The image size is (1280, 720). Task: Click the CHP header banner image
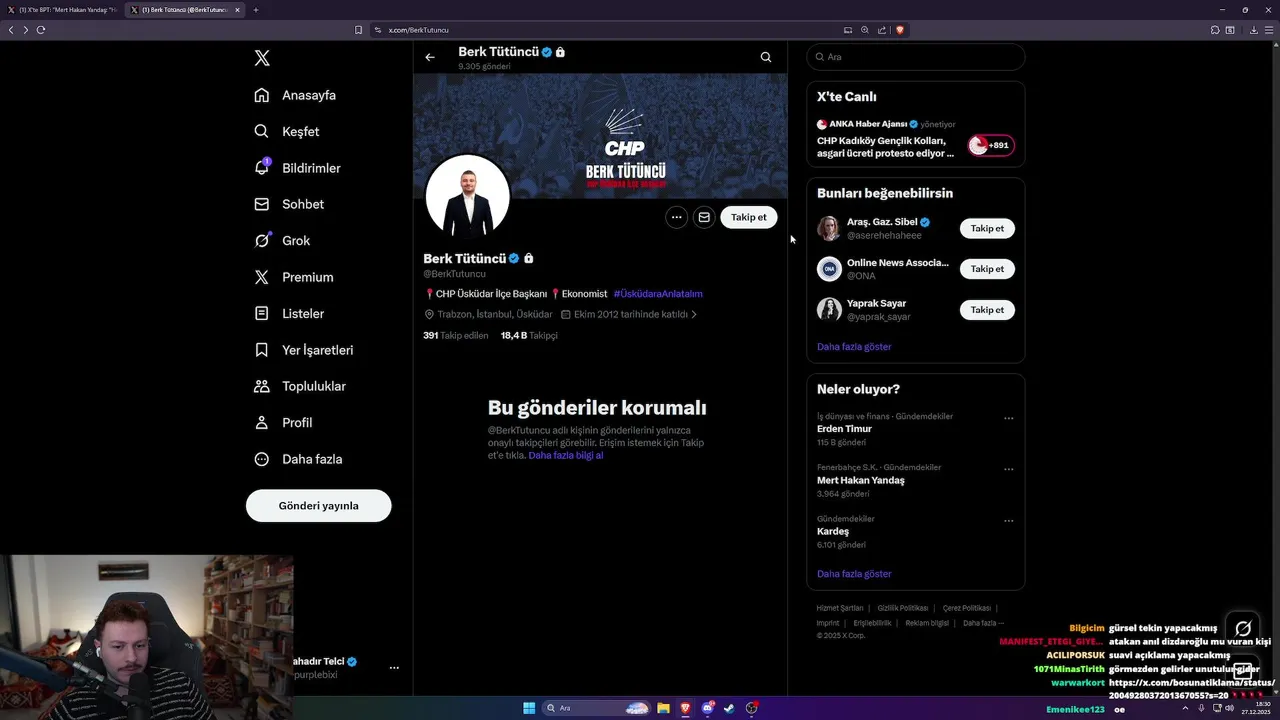(x=600, y=136)
